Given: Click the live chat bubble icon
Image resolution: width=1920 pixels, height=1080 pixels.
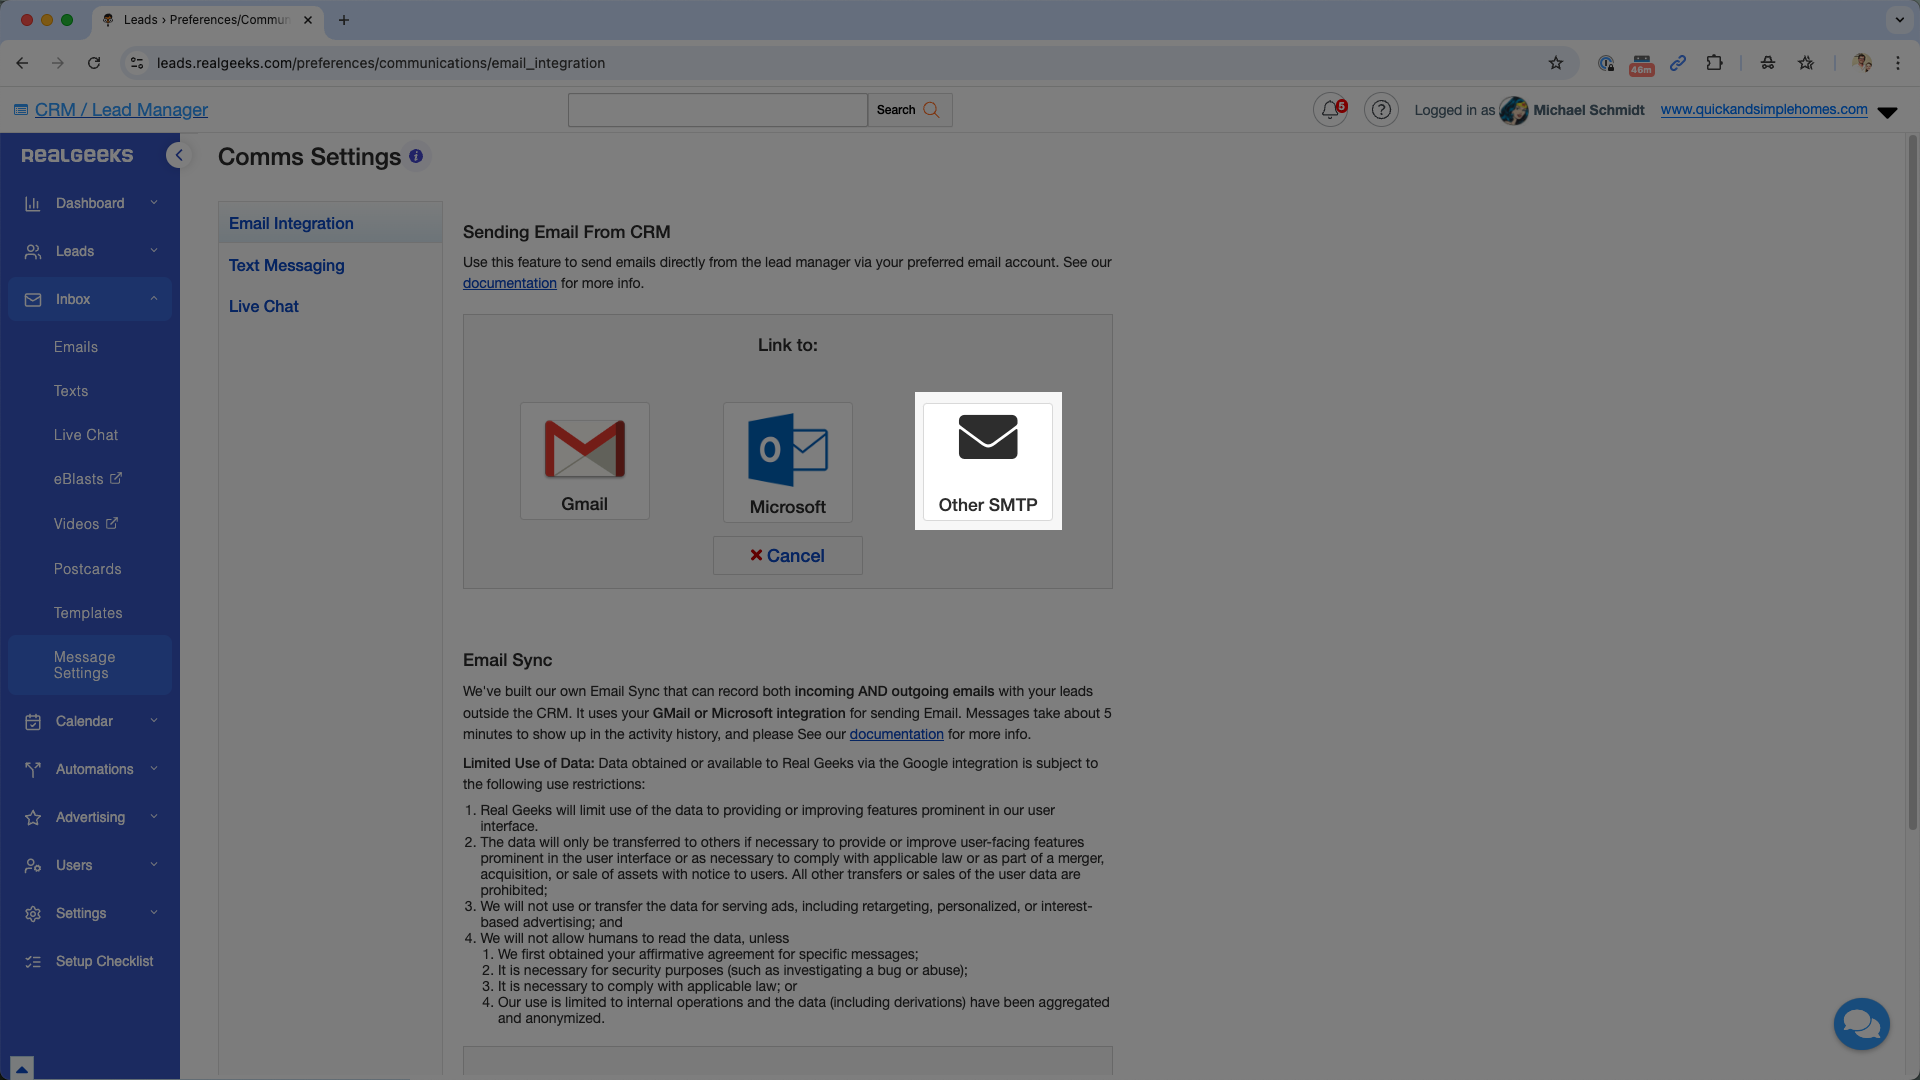Looking at the screenshot, I should tap(1861, 1024).
